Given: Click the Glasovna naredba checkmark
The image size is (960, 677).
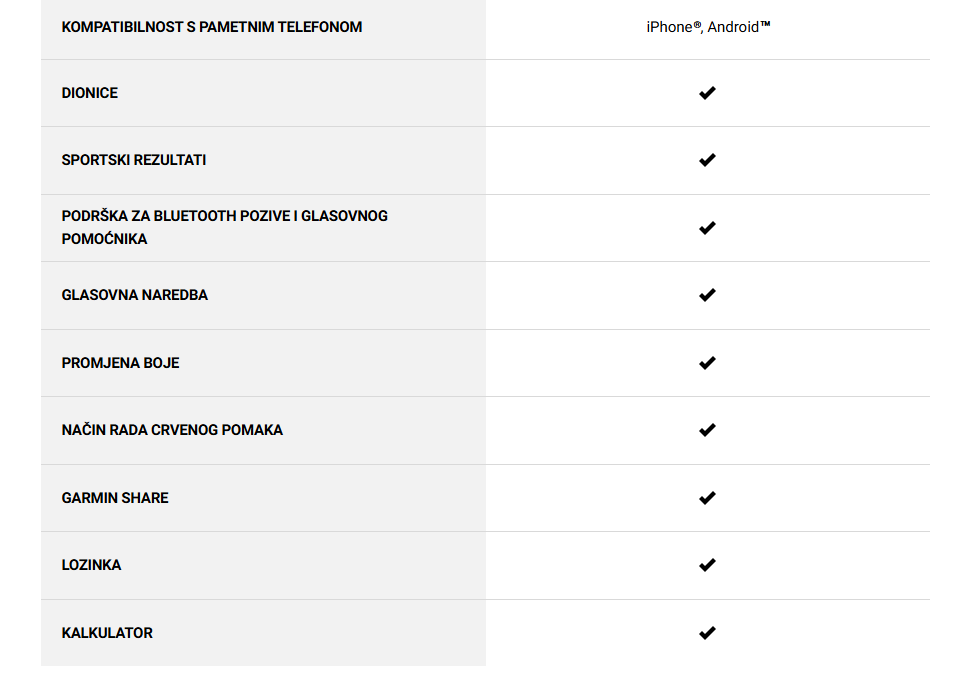Looking at the screenshot, I should pyautogui.click(x=707, y=295).
